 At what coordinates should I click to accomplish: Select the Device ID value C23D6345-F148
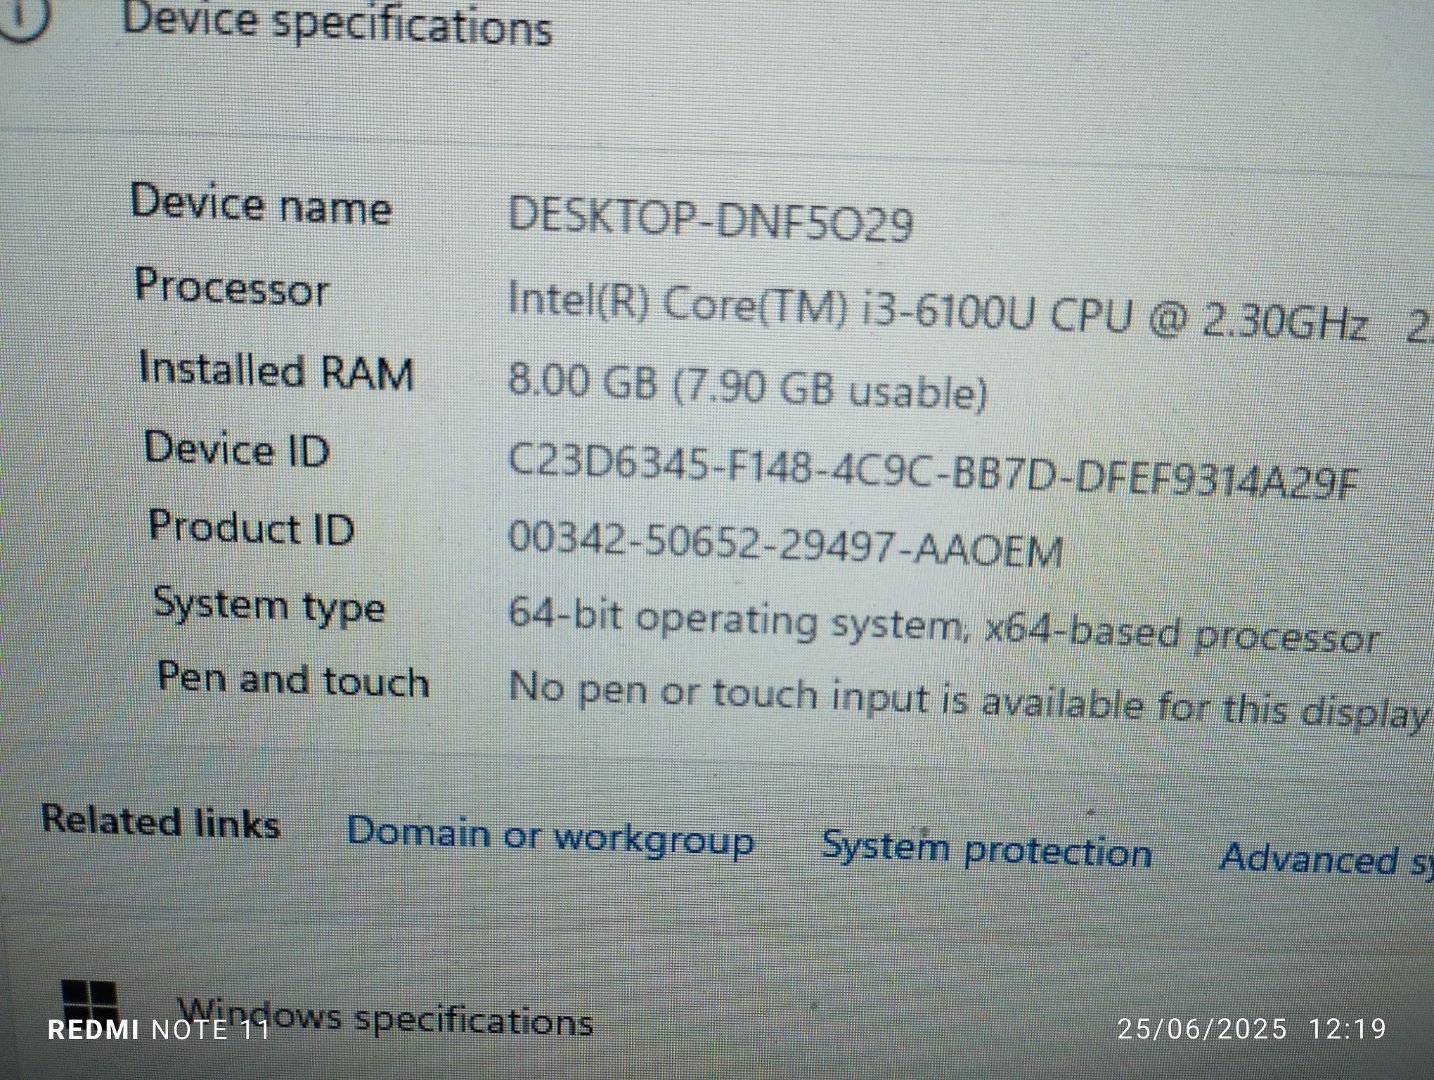pyautogui.click(x=933, y=471)
